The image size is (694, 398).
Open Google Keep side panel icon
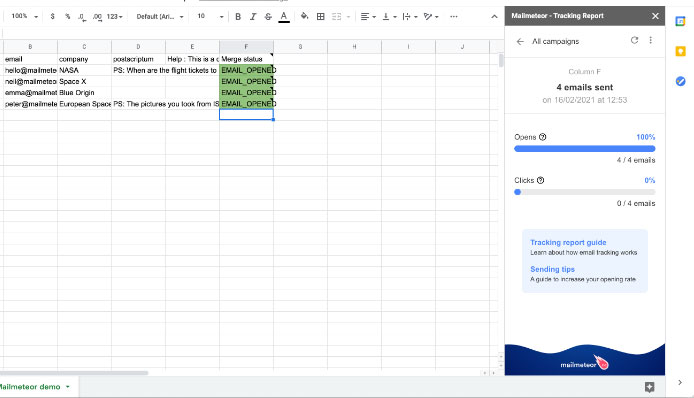coord(680,51)
